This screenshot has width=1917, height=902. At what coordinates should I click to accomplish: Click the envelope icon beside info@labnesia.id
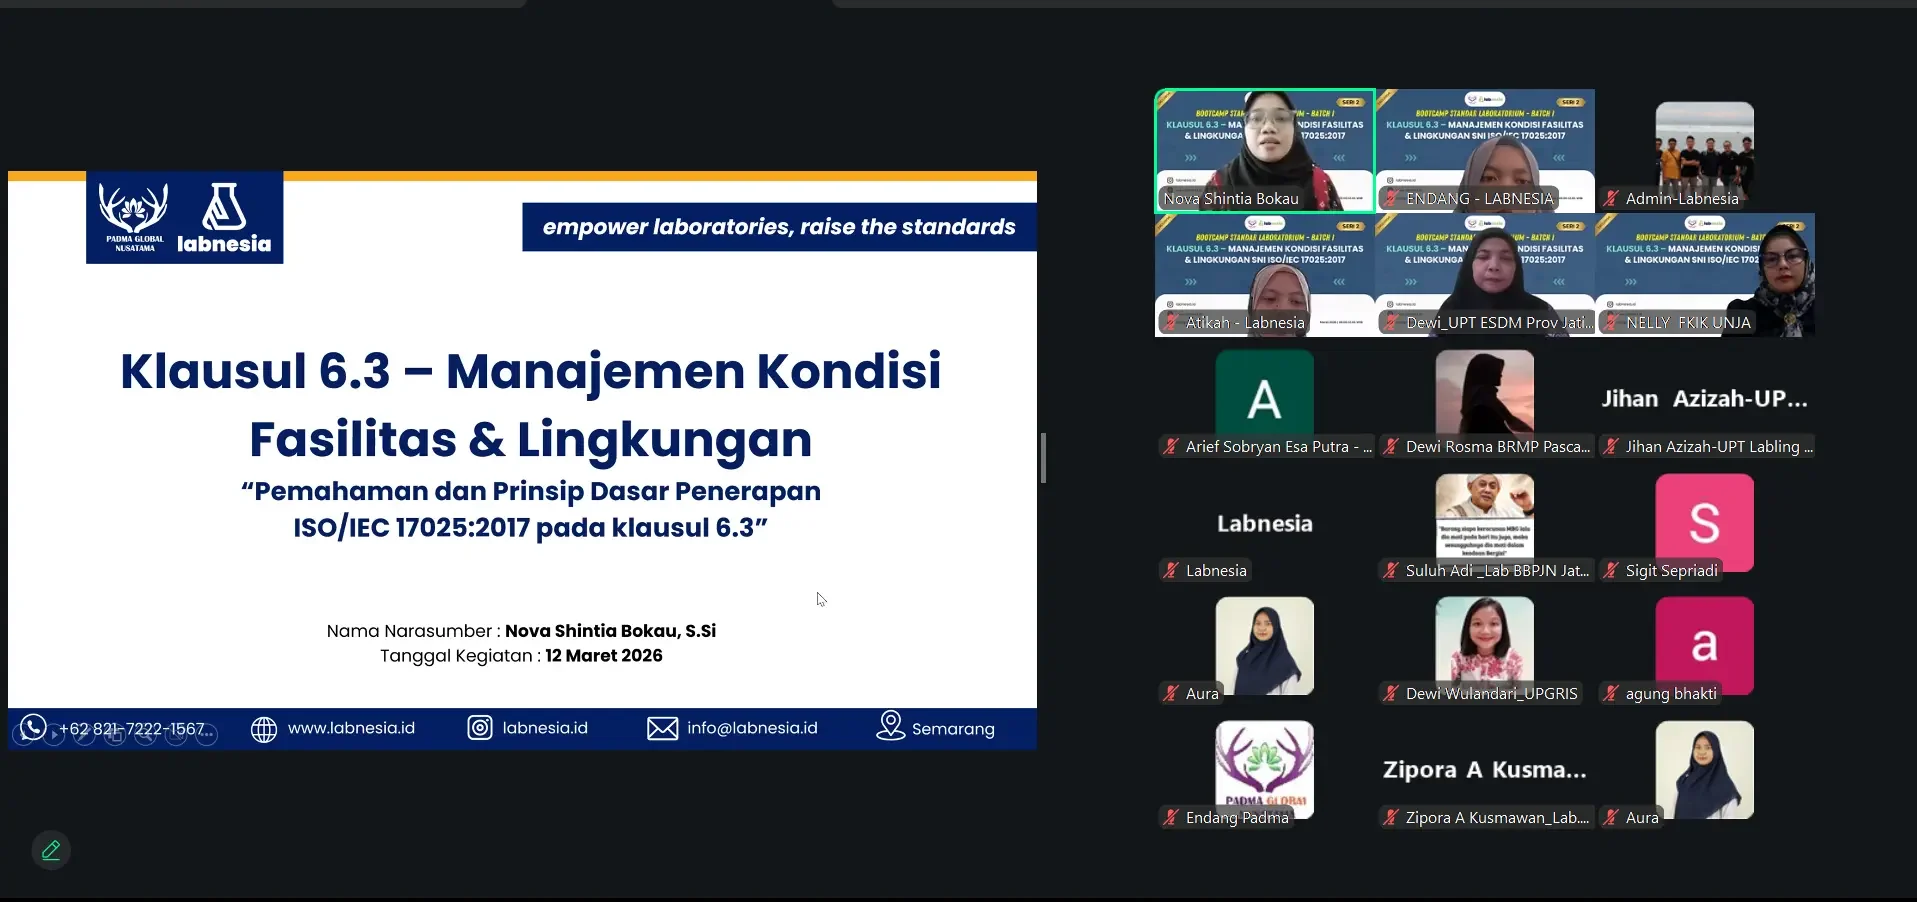(662, 728)
